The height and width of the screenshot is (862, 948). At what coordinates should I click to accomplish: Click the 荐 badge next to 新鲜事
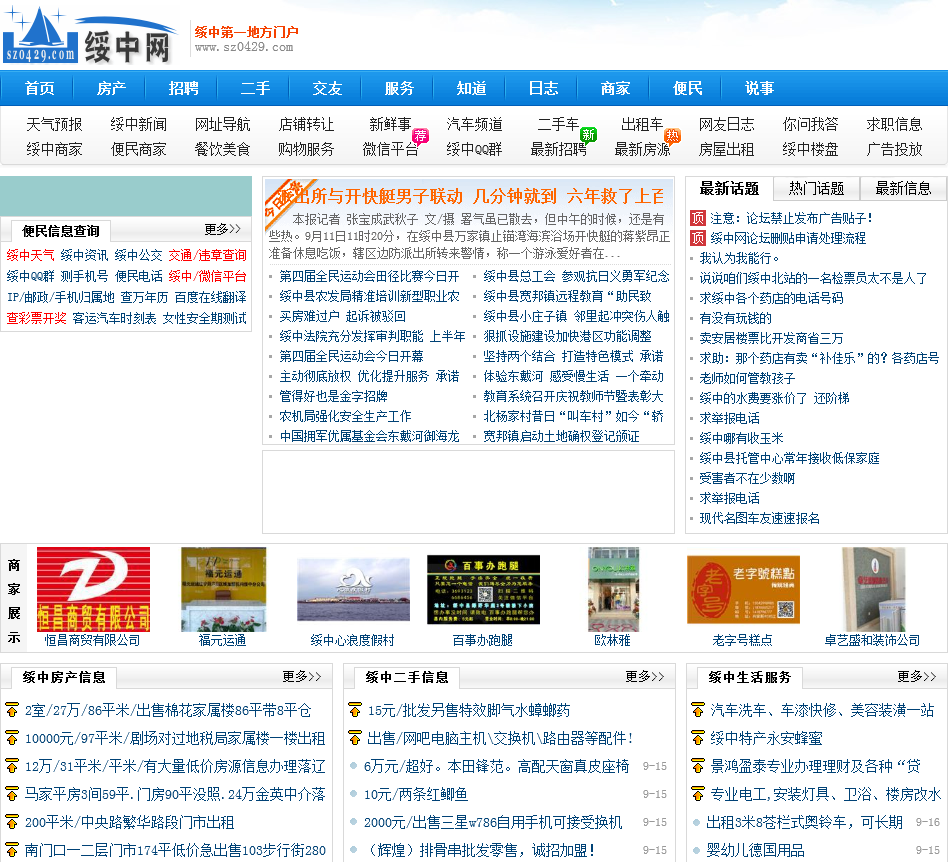pyautogui.click(x=420, y=136)
